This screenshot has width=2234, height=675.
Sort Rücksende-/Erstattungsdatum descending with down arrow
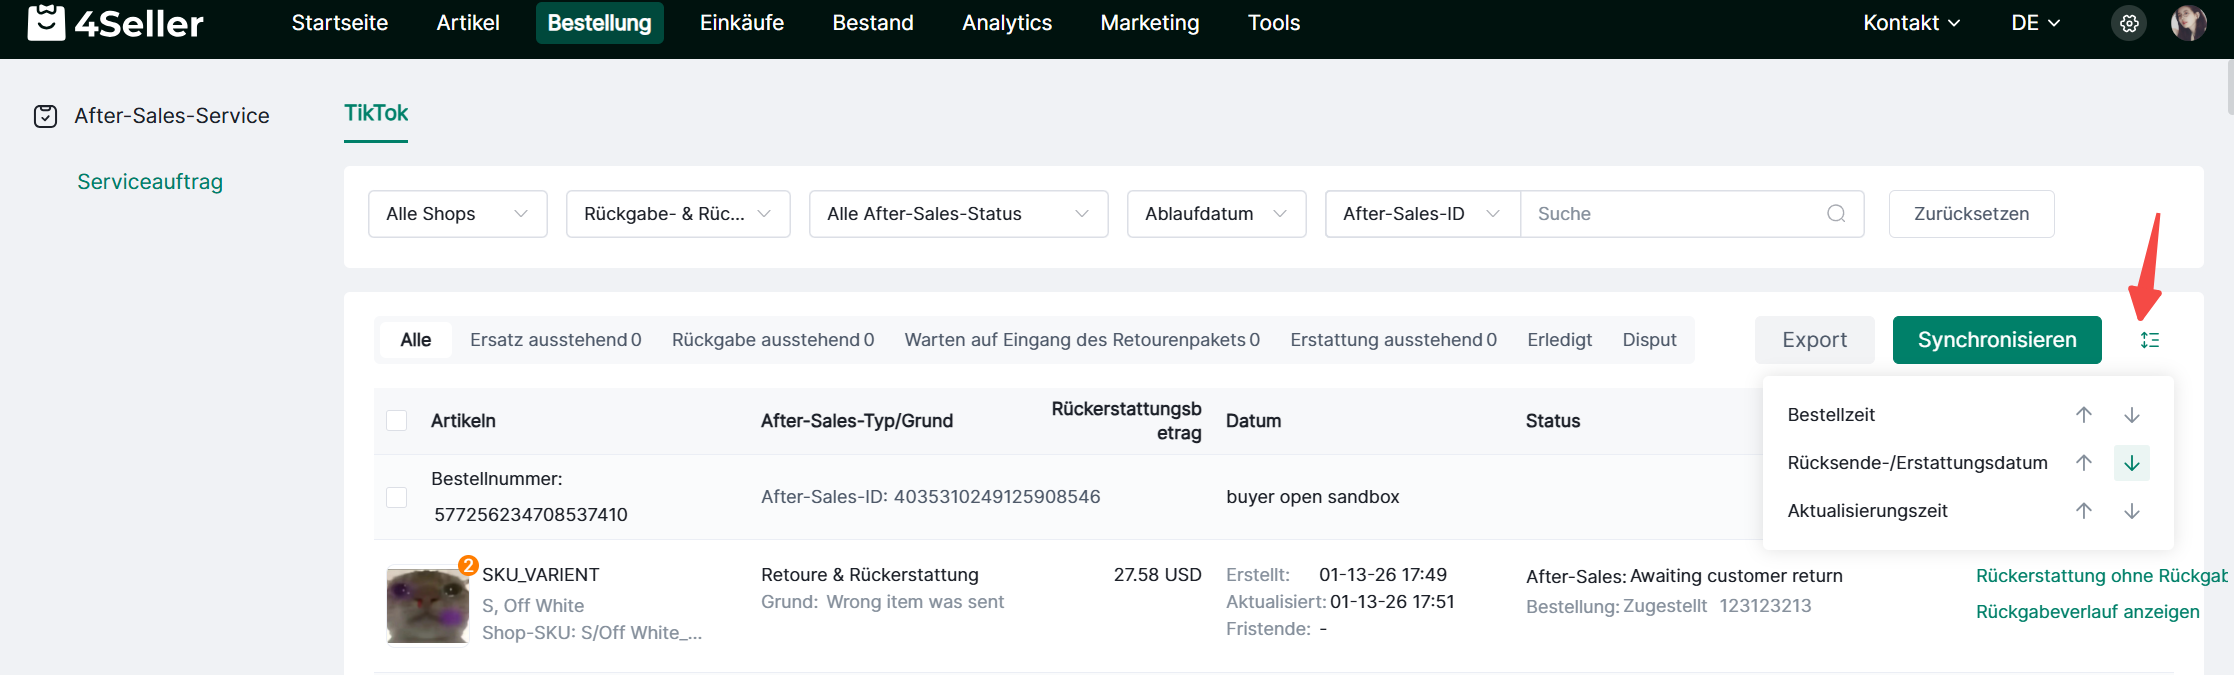point(2131,463)
